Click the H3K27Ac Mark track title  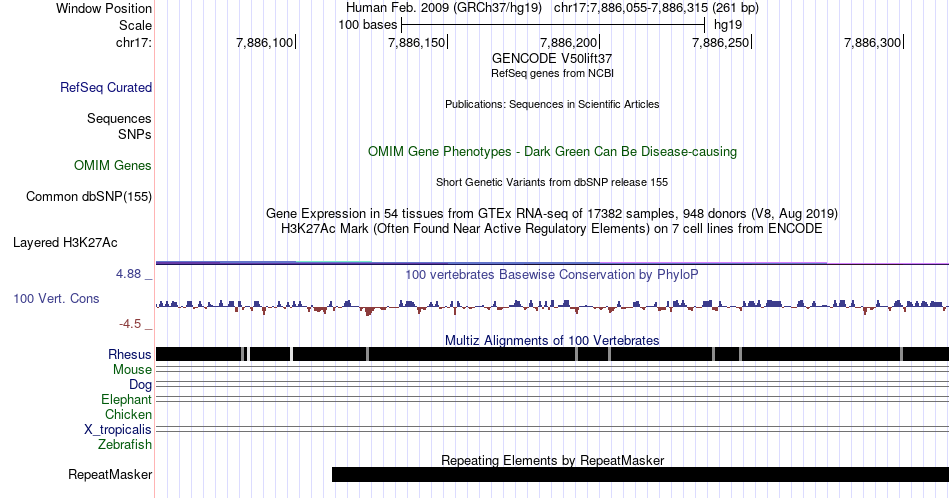point(552,228)
